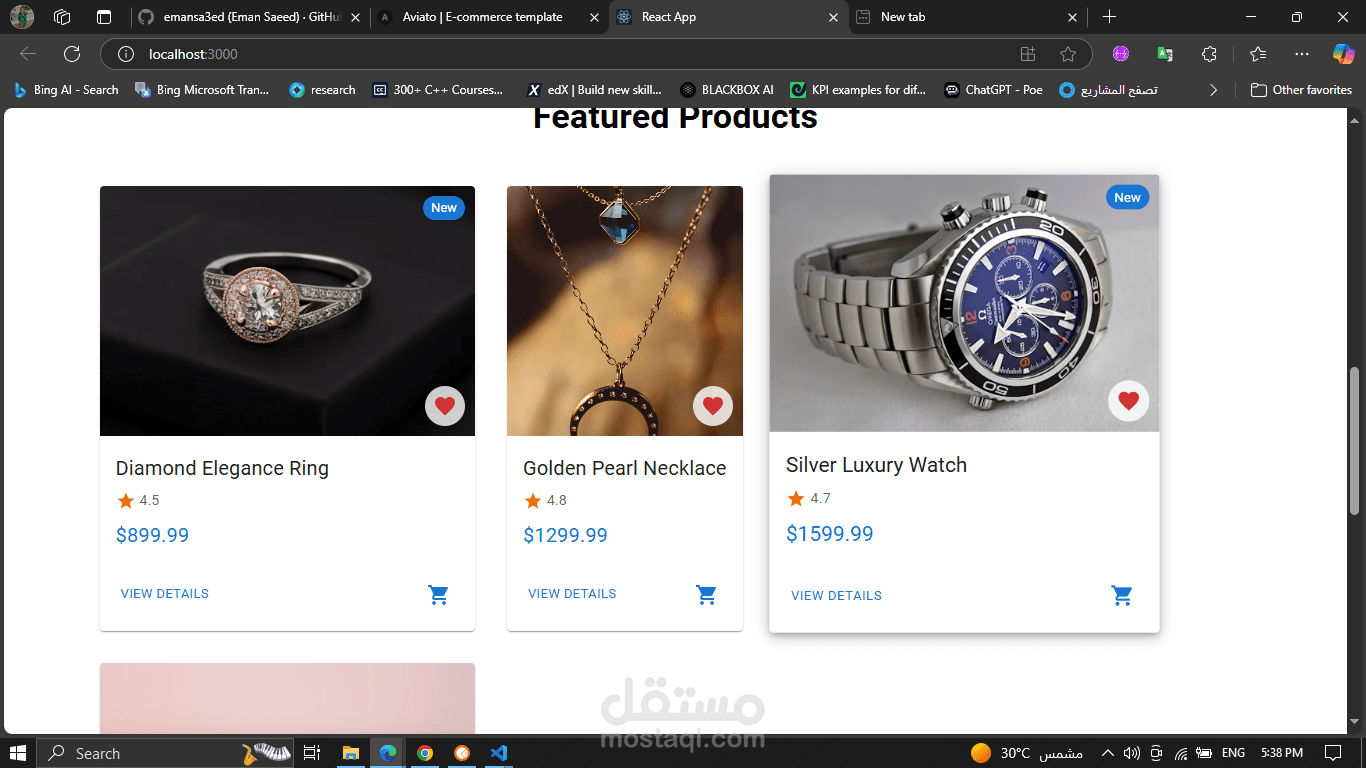Viewport: 1366px width, 768px height.
Task: Open Google Chrome from the taskbar
Action: click(425, 753)
